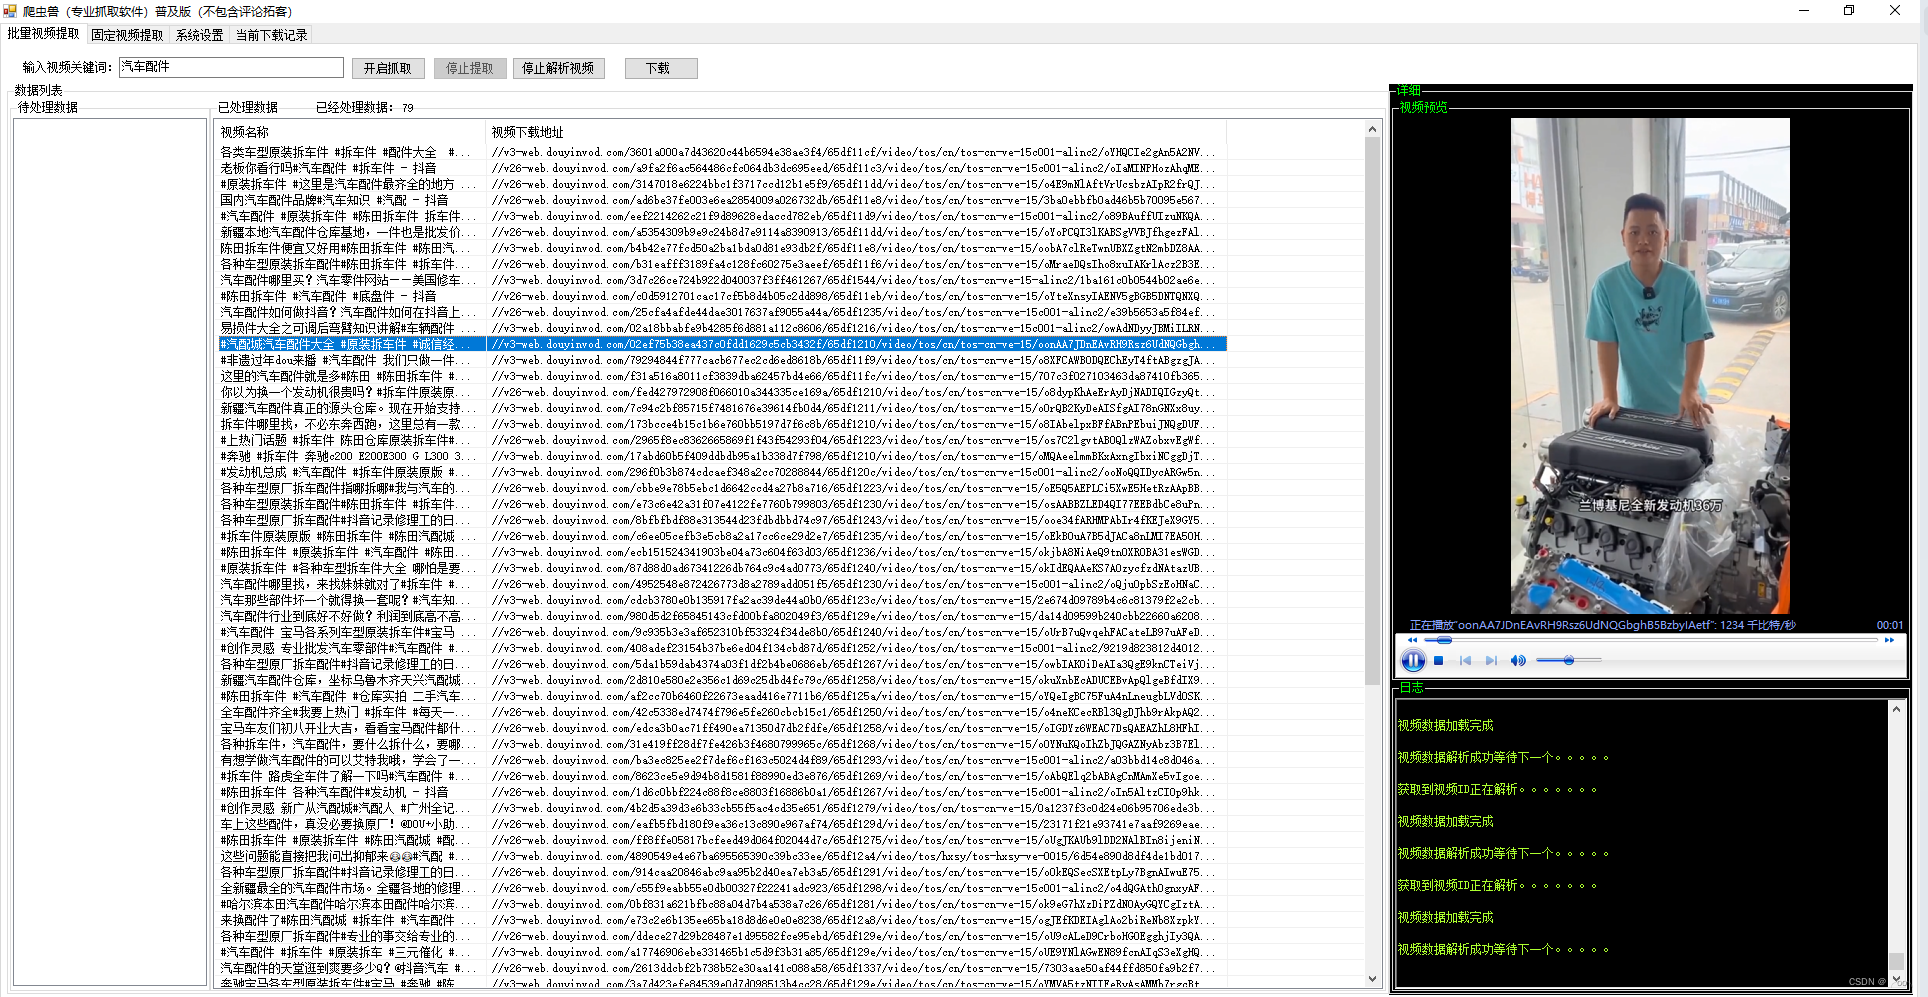This screenshot has height=997, width=1928.
Task: Select the row 老板你看行吗#汽车配件 #拆车件 - 抖音
Action: pos(722,168)
